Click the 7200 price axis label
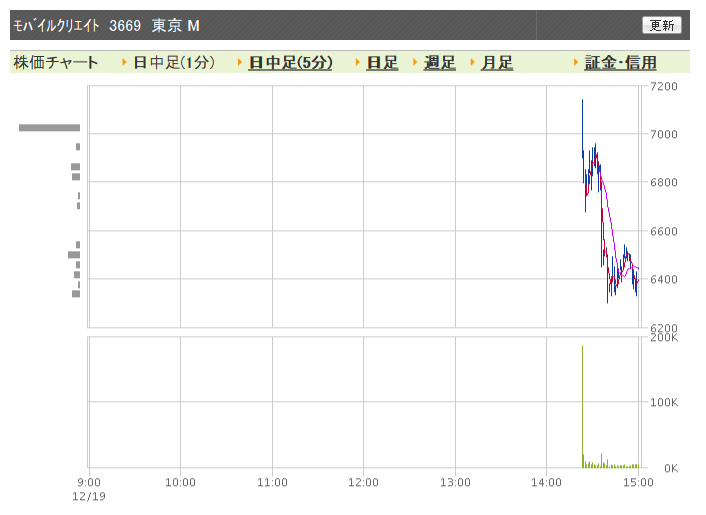The image size is (706, 515). coord(664,86)
